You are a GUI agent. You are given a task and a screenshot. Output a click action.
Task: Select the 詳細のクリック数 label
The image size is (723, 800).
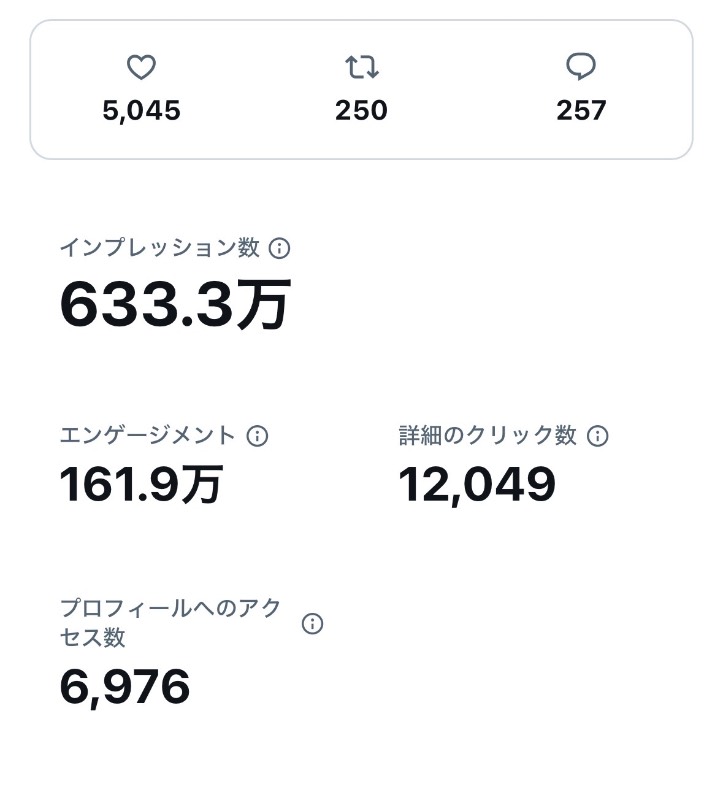pos(487,436)
